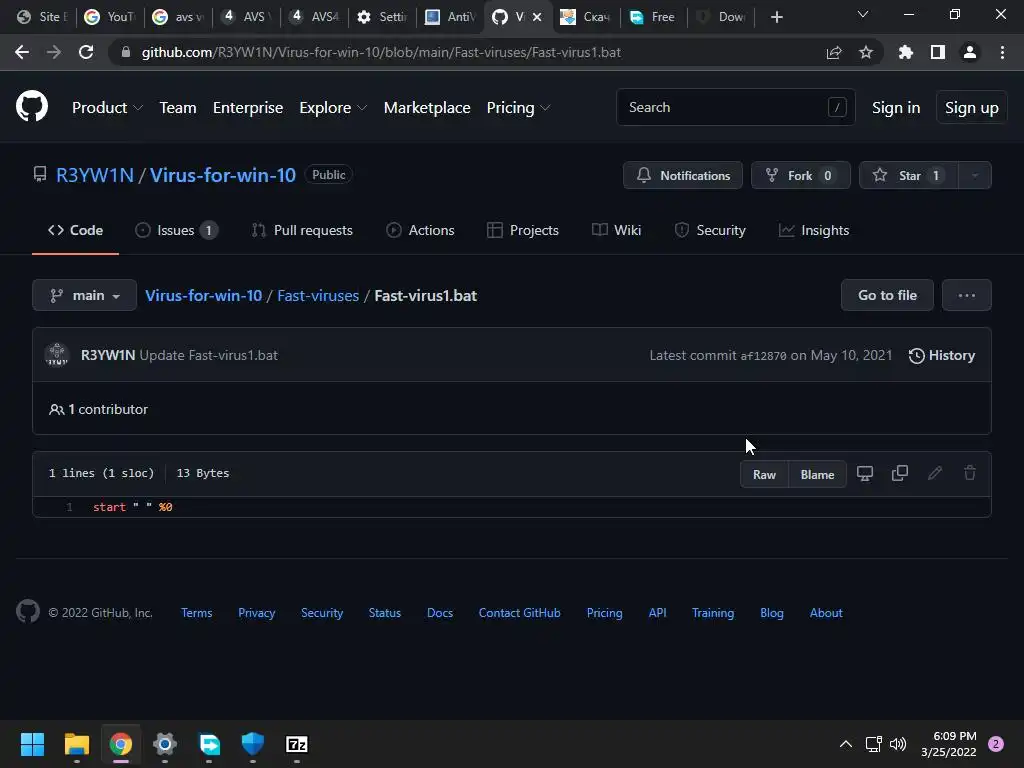This screenshot has width=1024, height=768.
Task: Open Virus-for-win-10 breadcrumb link
Action: pyautogui.click(x=203, y=296)
